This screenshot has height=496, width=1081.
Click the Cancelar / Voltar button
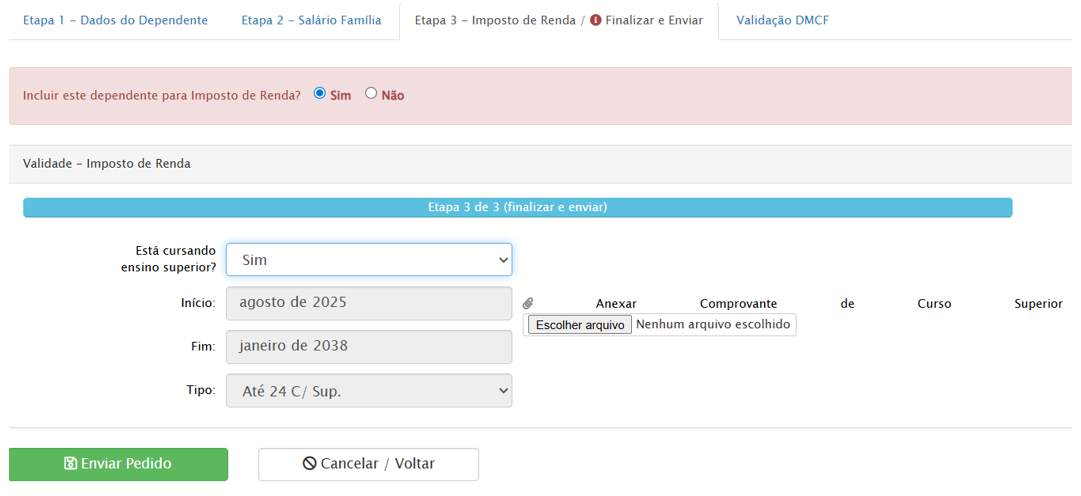point(368,464)
